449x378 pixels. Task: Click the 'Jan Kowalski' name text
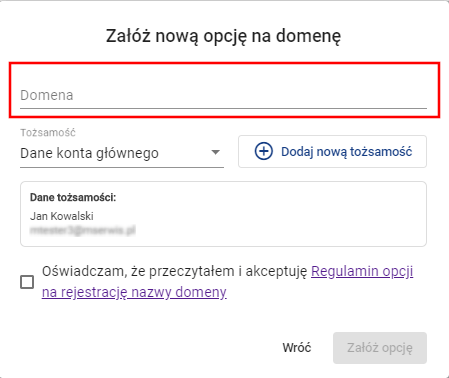click(62, 216)
